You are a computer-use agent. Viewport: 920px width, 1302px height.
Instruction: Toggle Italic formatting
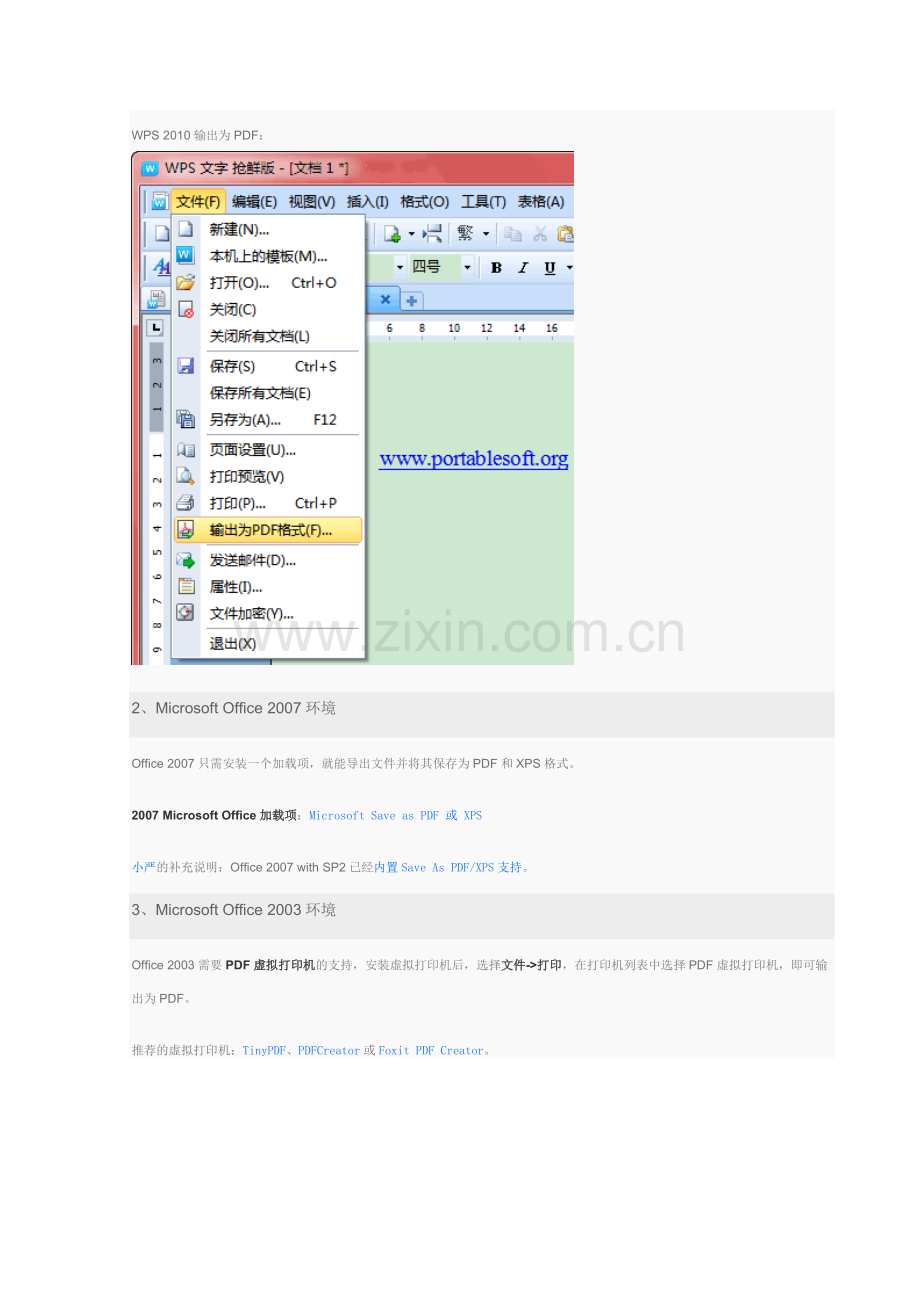pos(522,268)
